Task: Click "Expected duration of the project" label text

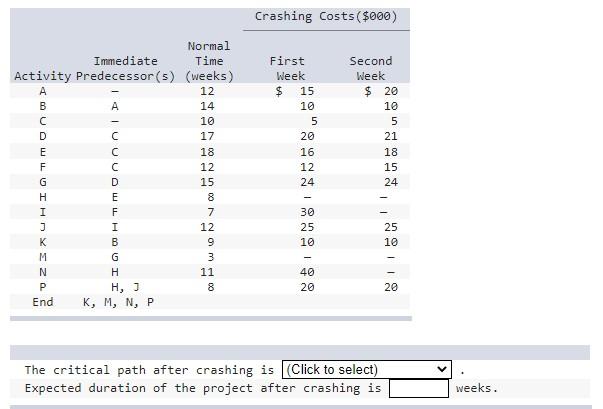Action: [x=139, y=388]
